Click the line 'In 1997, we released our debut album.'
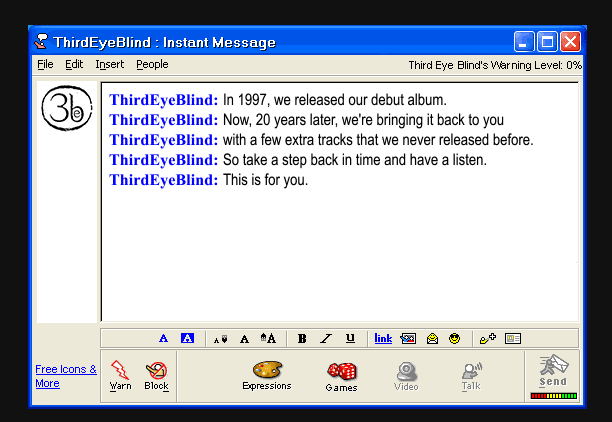This screenshot has width=612, height=422. click(334, 100)
